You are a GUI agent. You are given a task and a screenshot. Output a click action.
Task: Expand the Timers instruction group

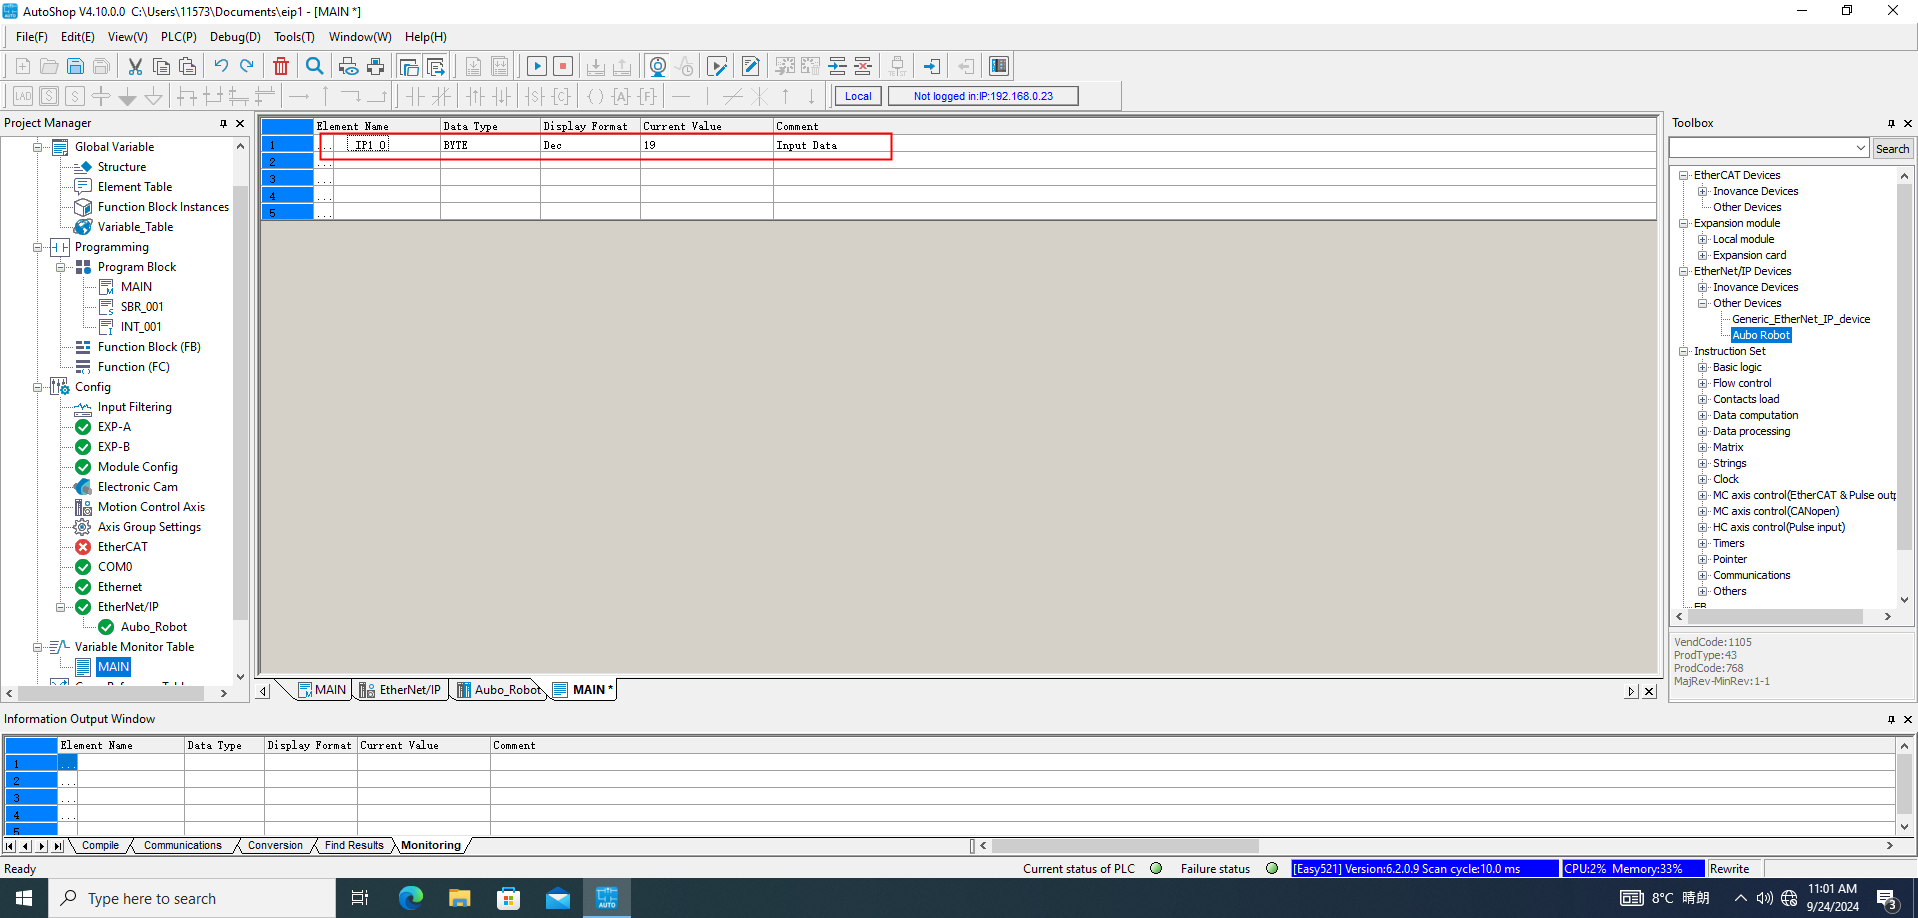[x=1703, y=543]
